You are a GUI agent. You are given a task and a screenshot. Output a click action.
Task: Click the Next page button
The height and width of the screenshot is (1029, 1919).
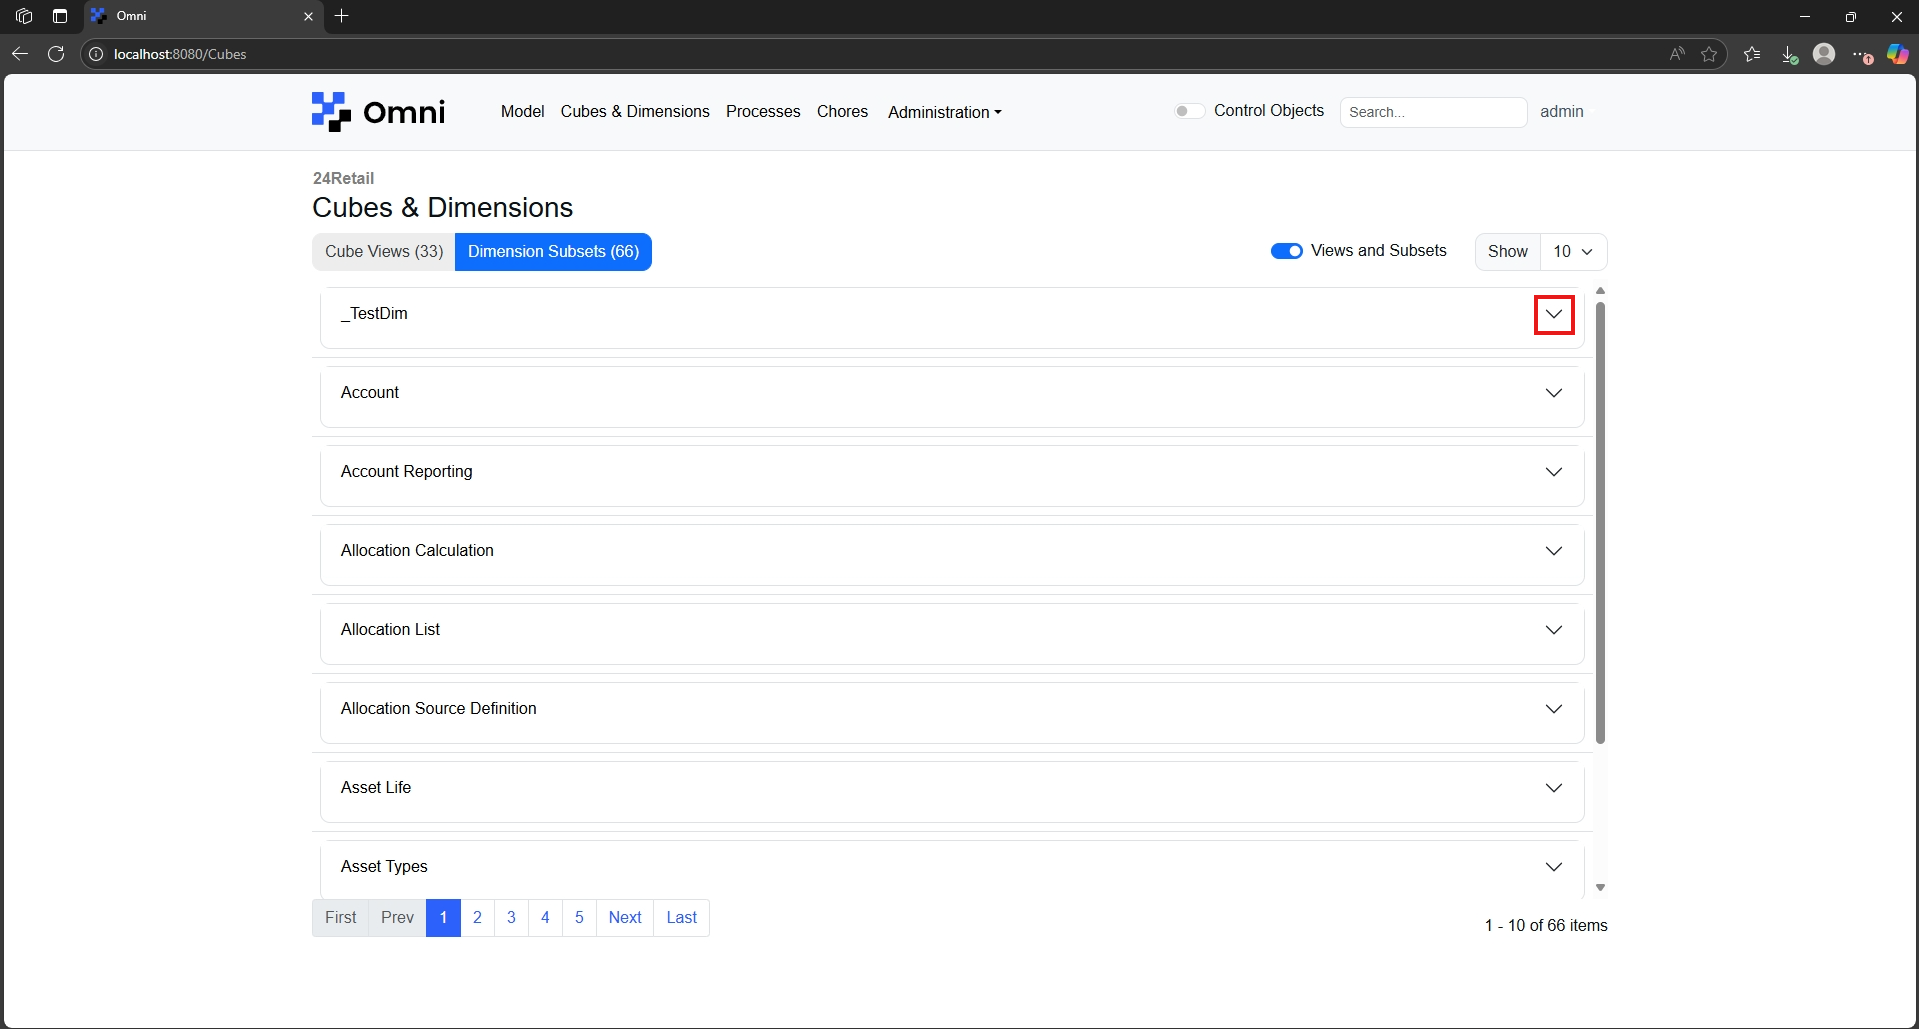coord(625,918)
